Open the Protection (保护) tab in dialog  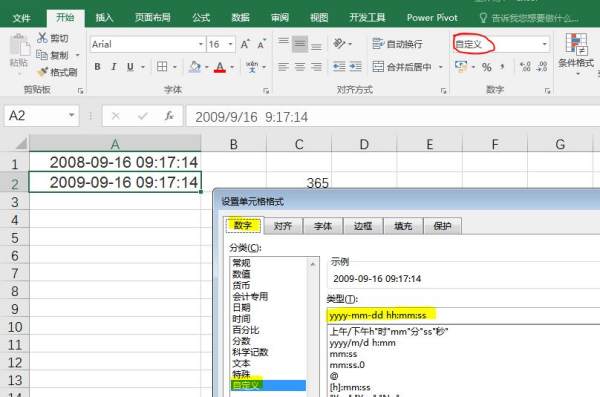pyautogui.click(x=442, y=226)
